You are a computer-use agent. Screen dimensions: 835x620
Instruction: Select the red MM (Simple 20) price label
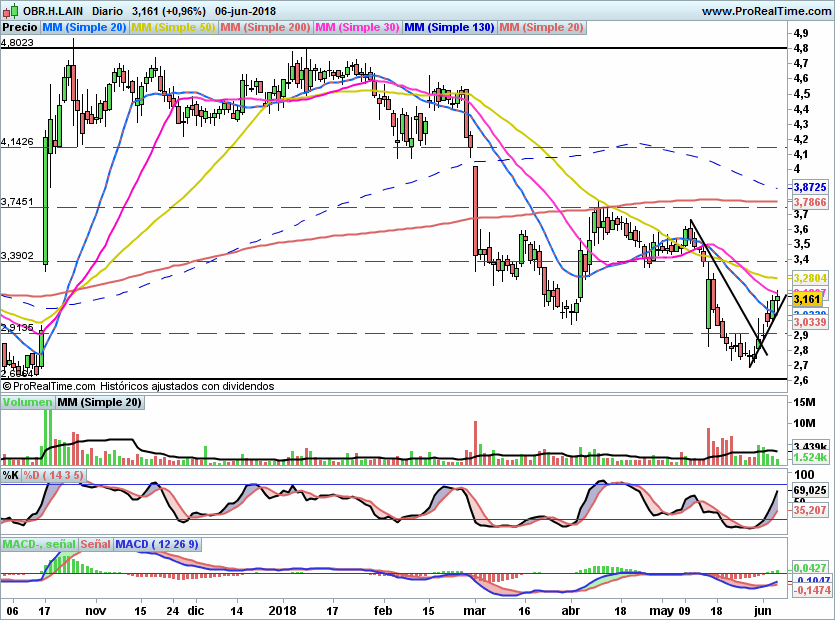click(542, 27)
